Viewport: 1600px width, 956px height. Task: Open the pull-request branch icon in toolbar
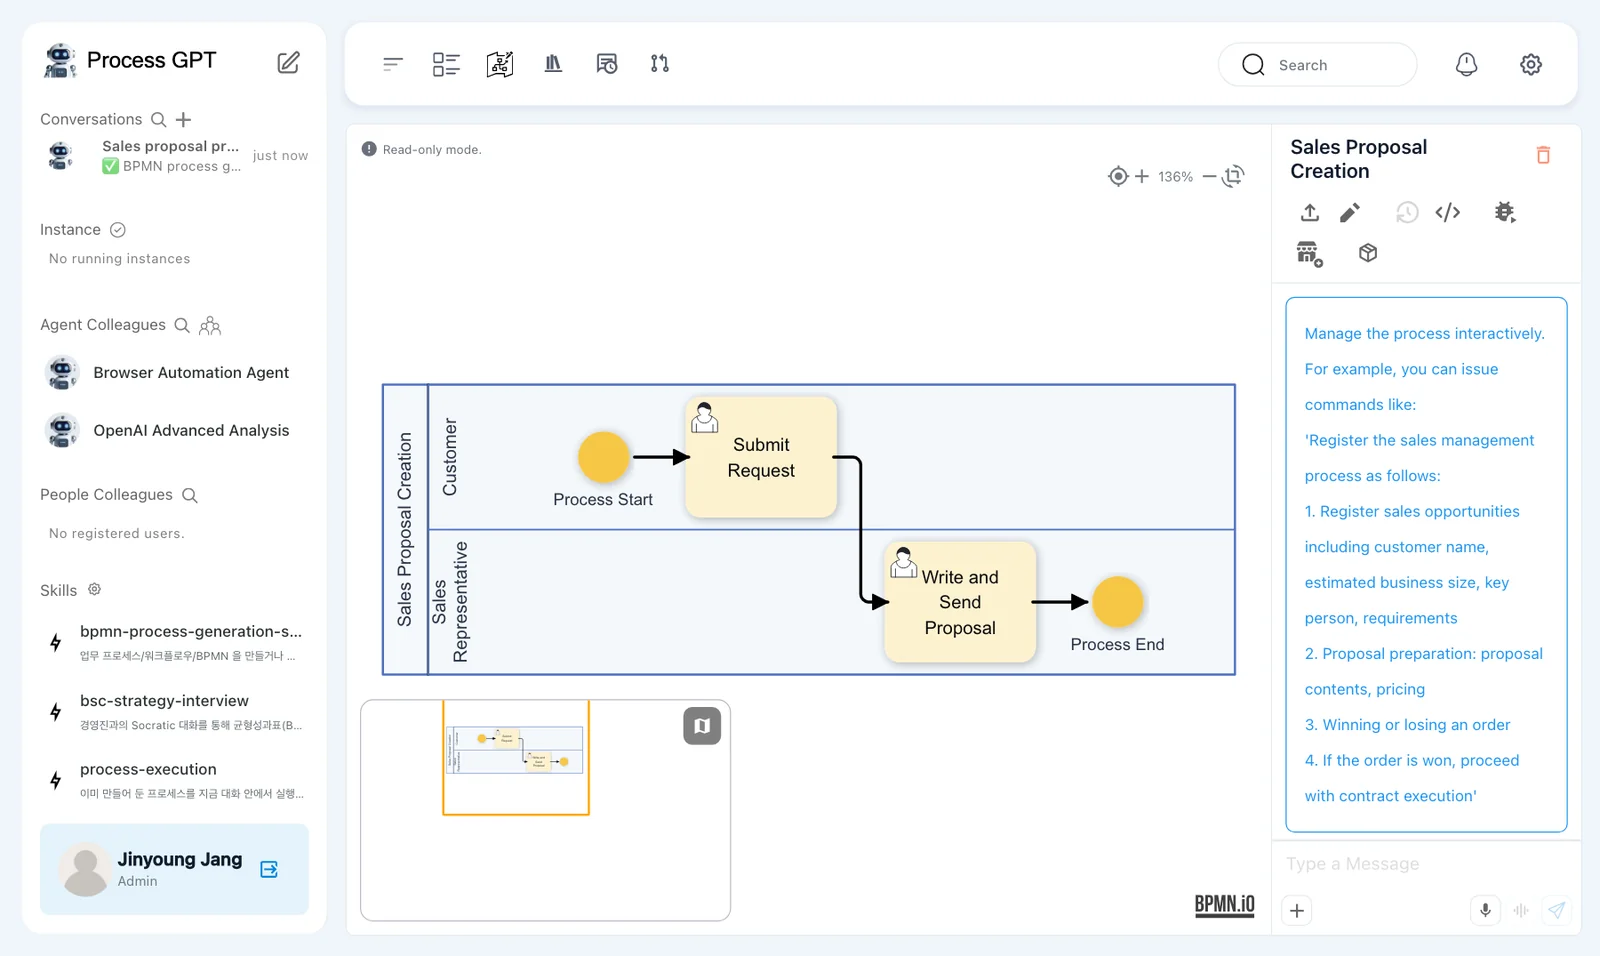660,64
